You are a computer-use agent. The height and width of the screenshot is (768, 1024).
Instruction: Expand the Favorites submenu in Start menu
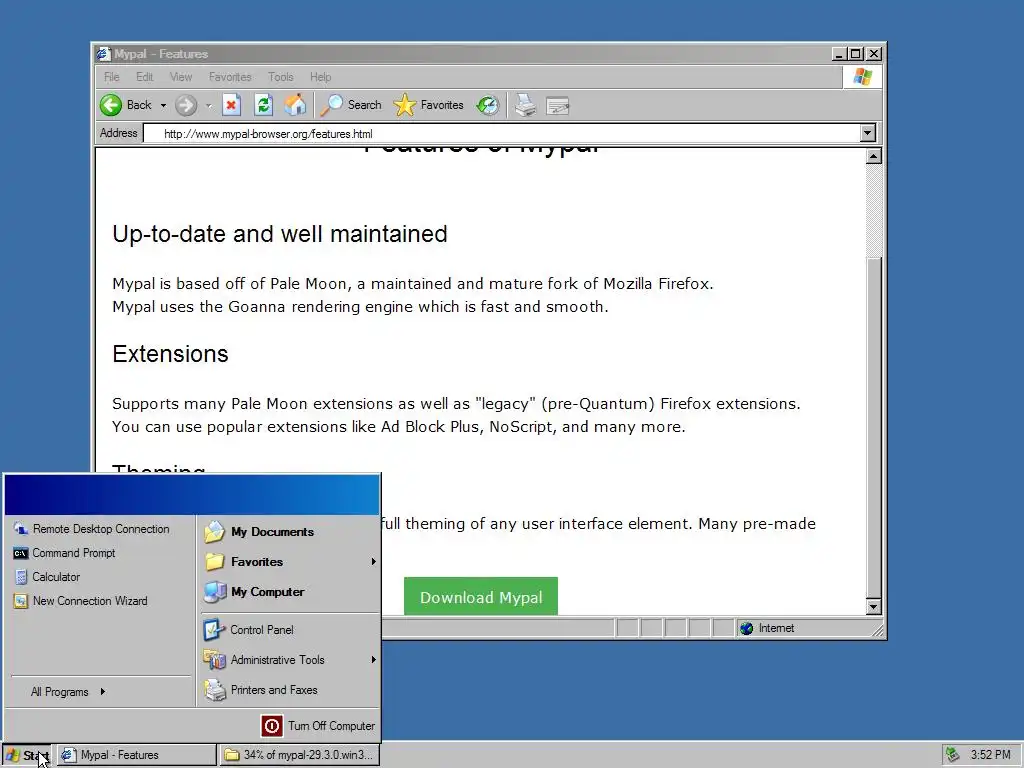[x=374, y=562]
